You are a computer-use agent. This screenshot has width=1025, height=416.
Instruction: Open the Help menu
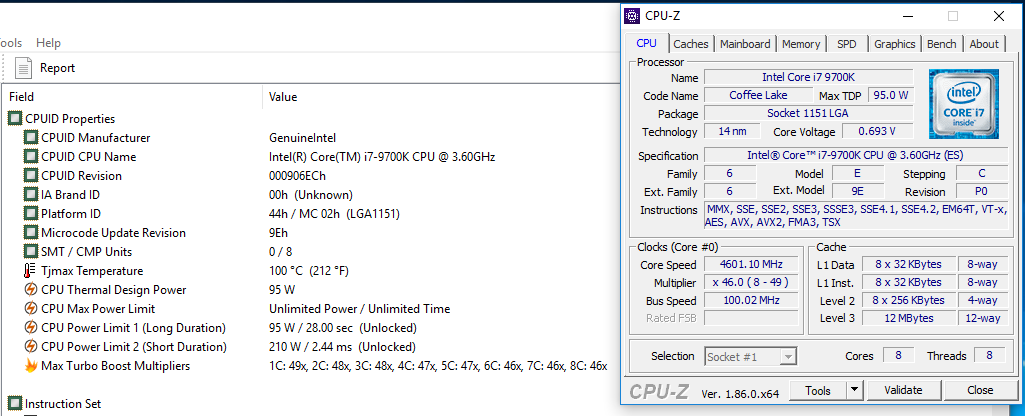tap(48, 43)
